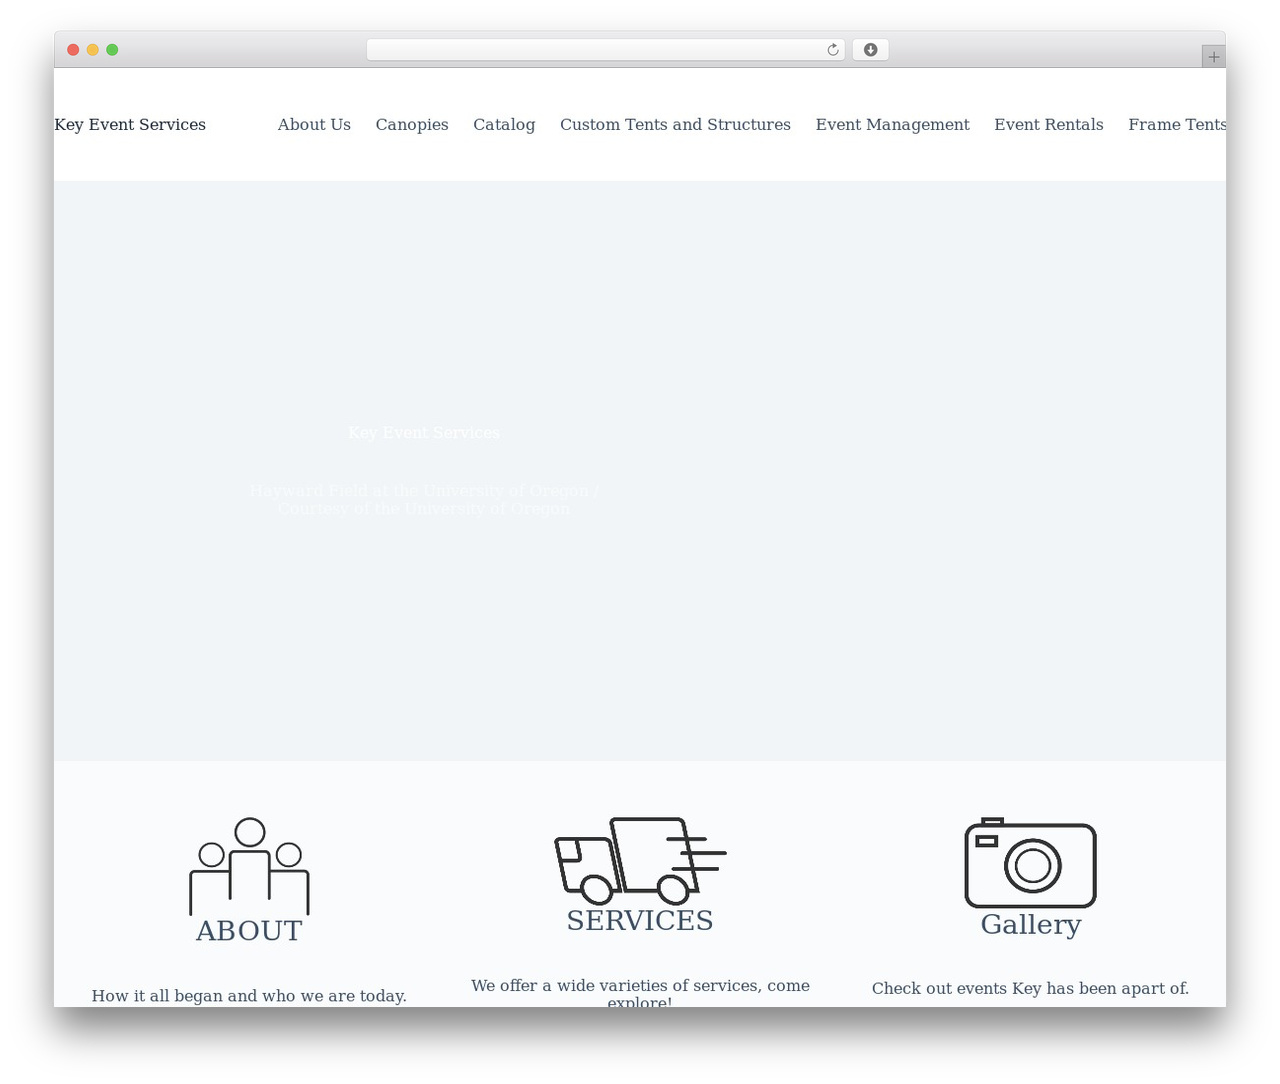Screen dimensions: 1280x1084
Task: Click the SERVICES heading
Action: [x=640, y=920]
